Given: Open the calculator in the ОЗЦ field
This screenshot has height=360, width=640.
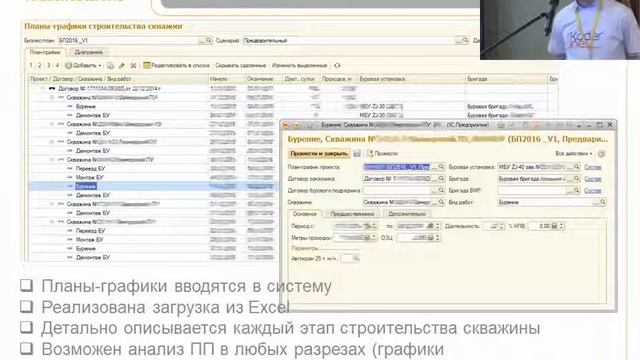Looking at the screenshot, I should click(x=430, y=238).
